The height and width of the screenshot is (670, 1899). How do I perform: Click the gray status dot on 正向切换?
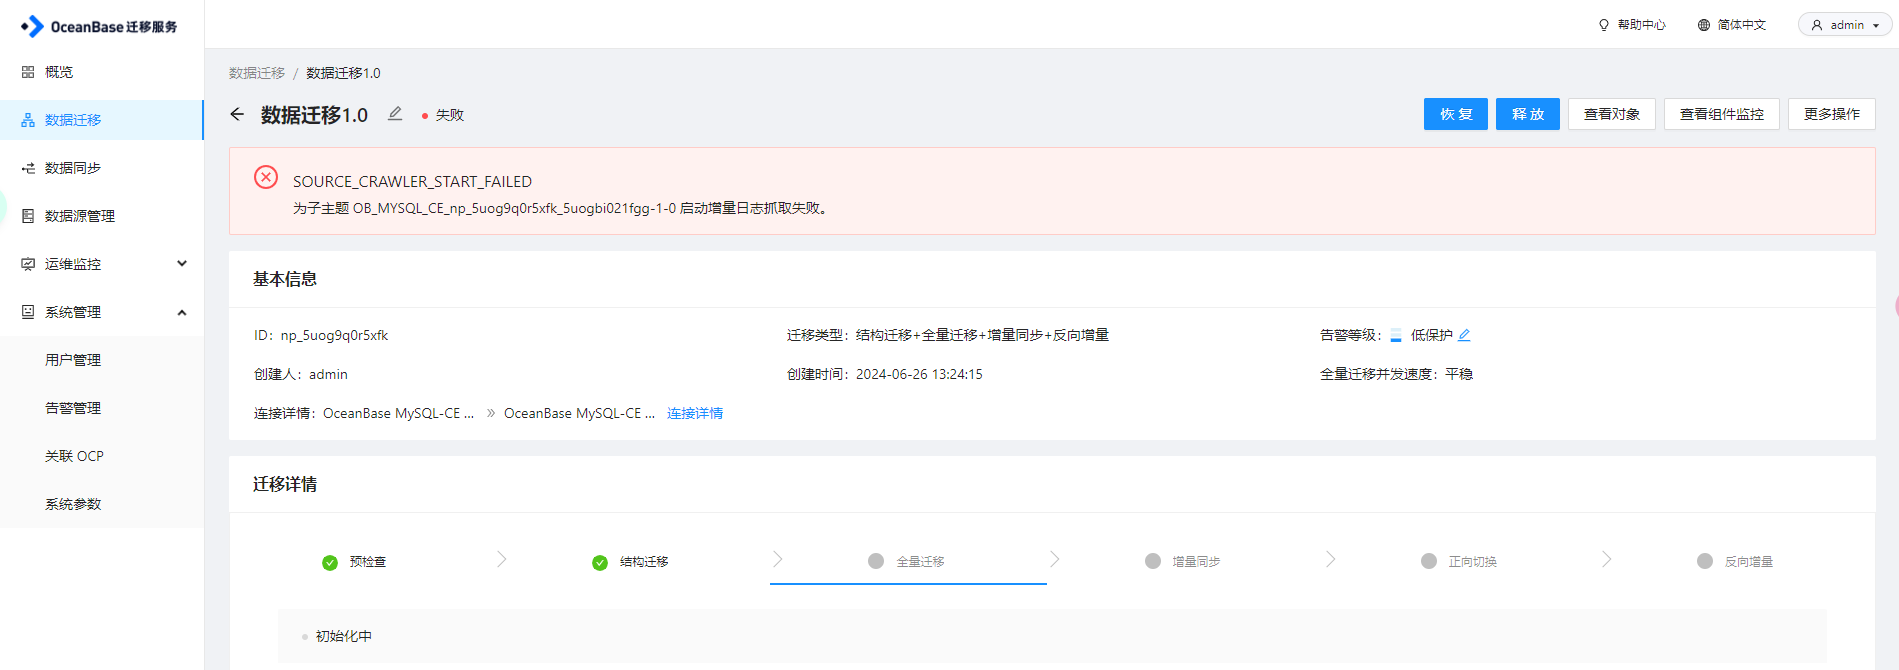[1429, 561]
